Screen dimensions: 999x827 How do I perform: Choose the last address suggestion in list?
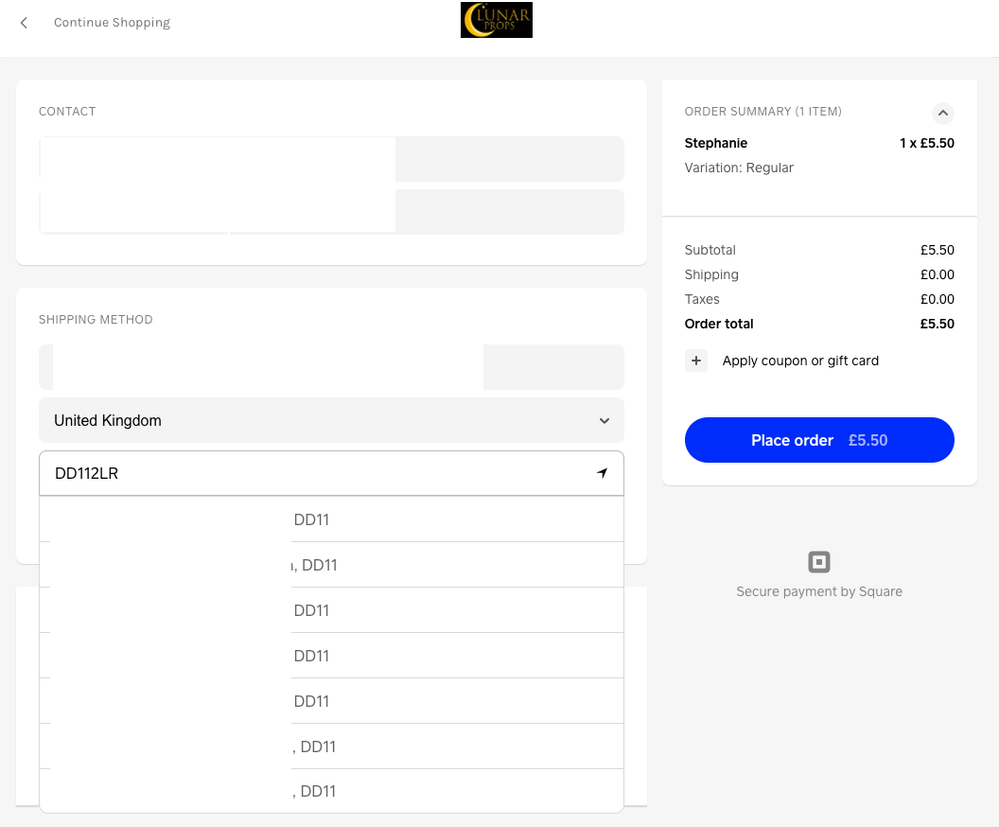tap(331, 791)
